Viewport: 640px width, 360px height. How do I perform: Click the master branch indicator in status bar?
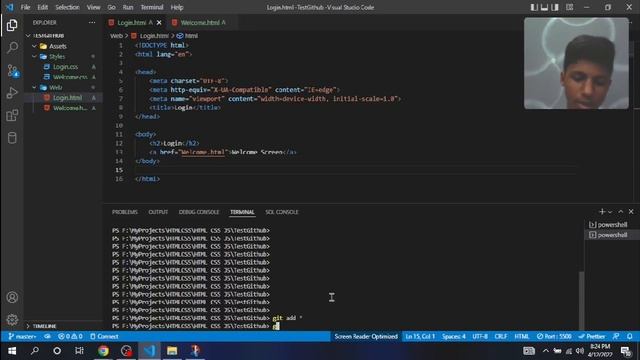click(22, 336)
